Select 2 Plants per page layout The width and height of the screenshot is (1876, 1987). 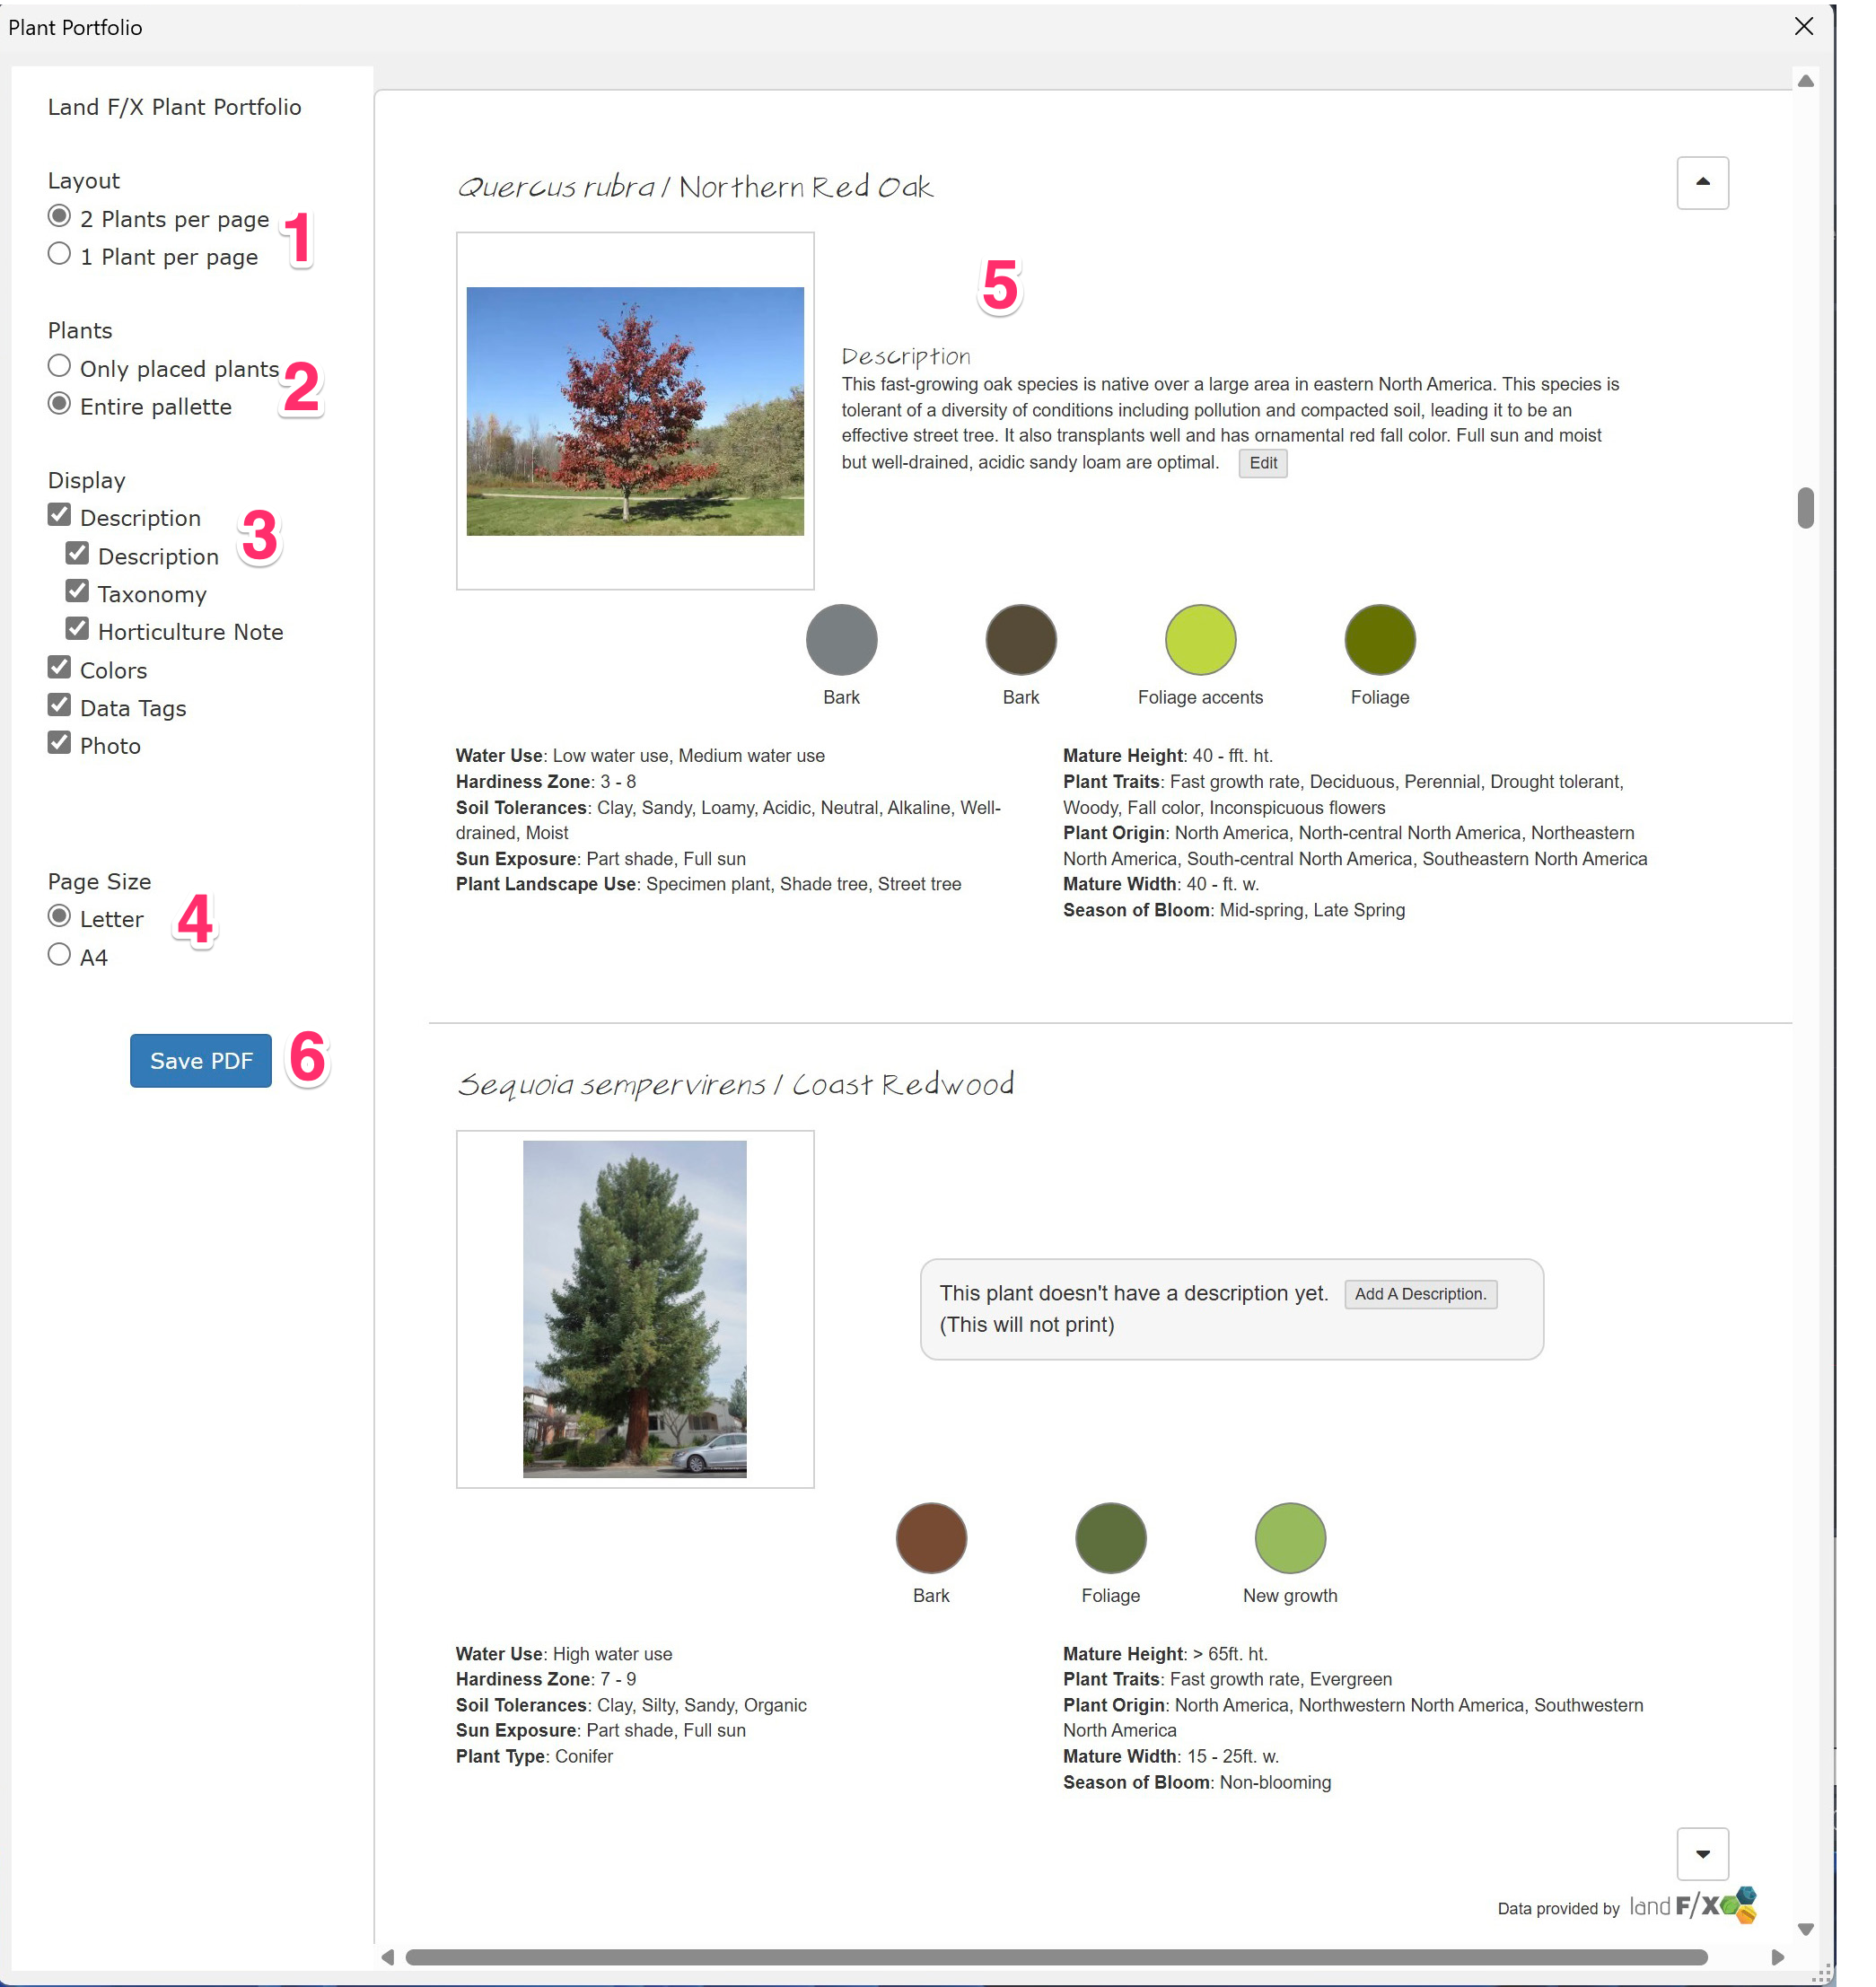tap(60, 217)
